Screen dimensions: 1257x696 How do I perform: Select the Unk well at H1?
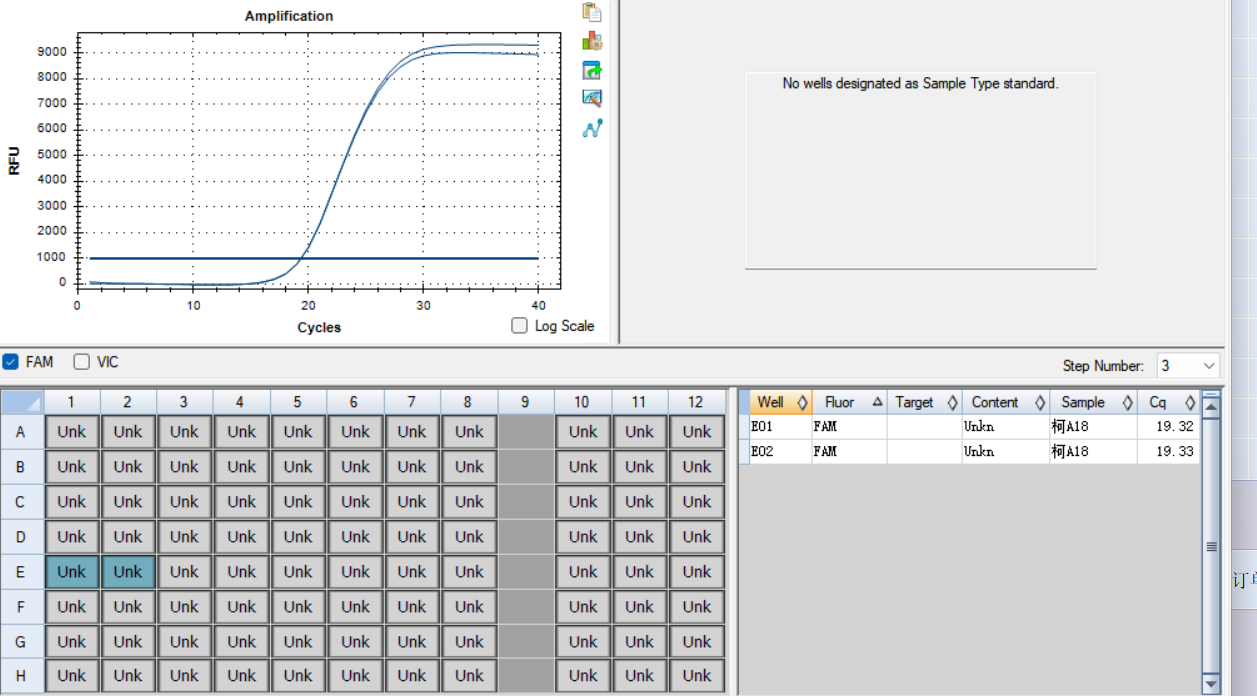[72, 676]
